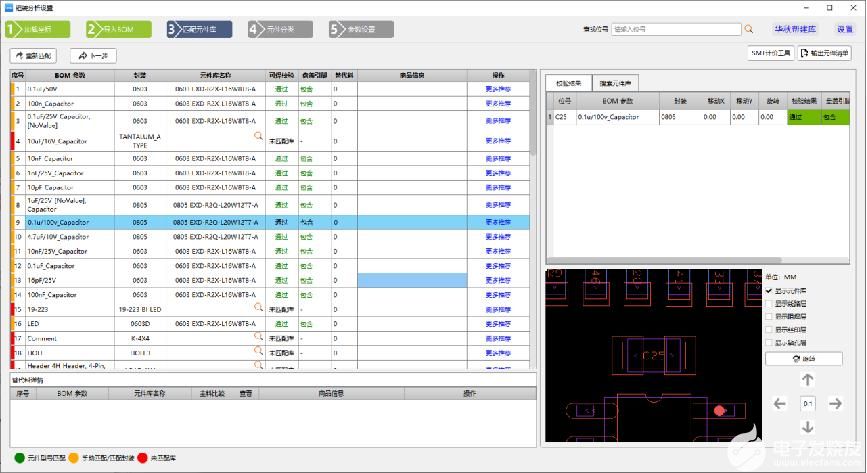Select the LED row 16
Viewport: 867px width, 473px height.
(x=270, y=324)
